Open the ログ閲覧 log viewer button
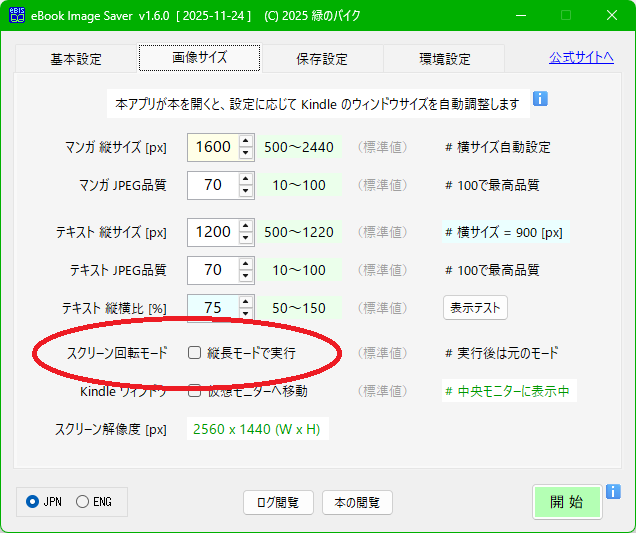 pyautogui.click(x=278, y=502)
